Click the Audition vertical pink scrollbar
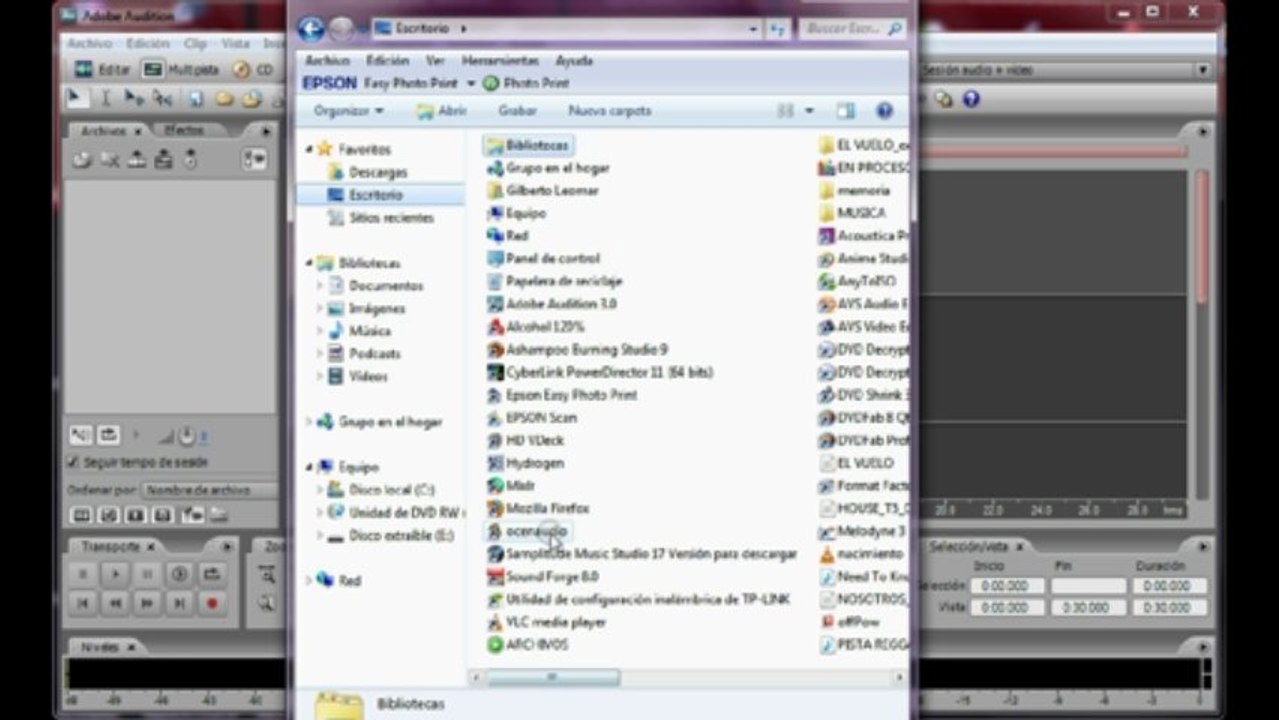Screen dimensions: 1279x720 coord(1202,236)
